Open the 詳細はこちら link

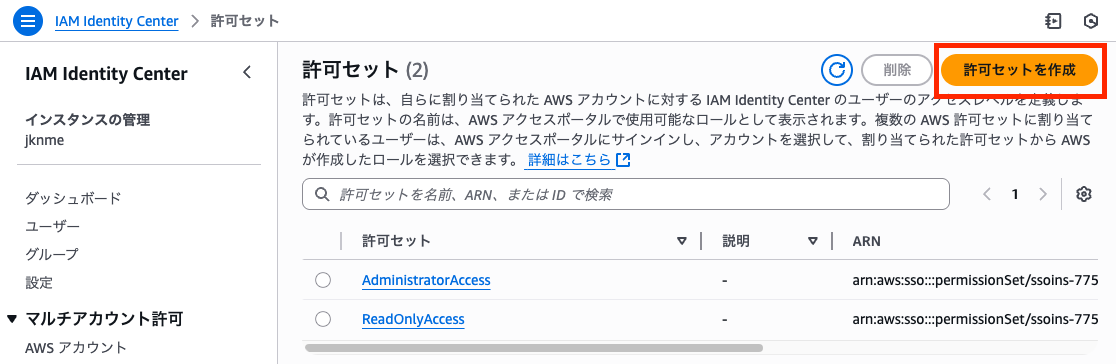tap(569, 160)
